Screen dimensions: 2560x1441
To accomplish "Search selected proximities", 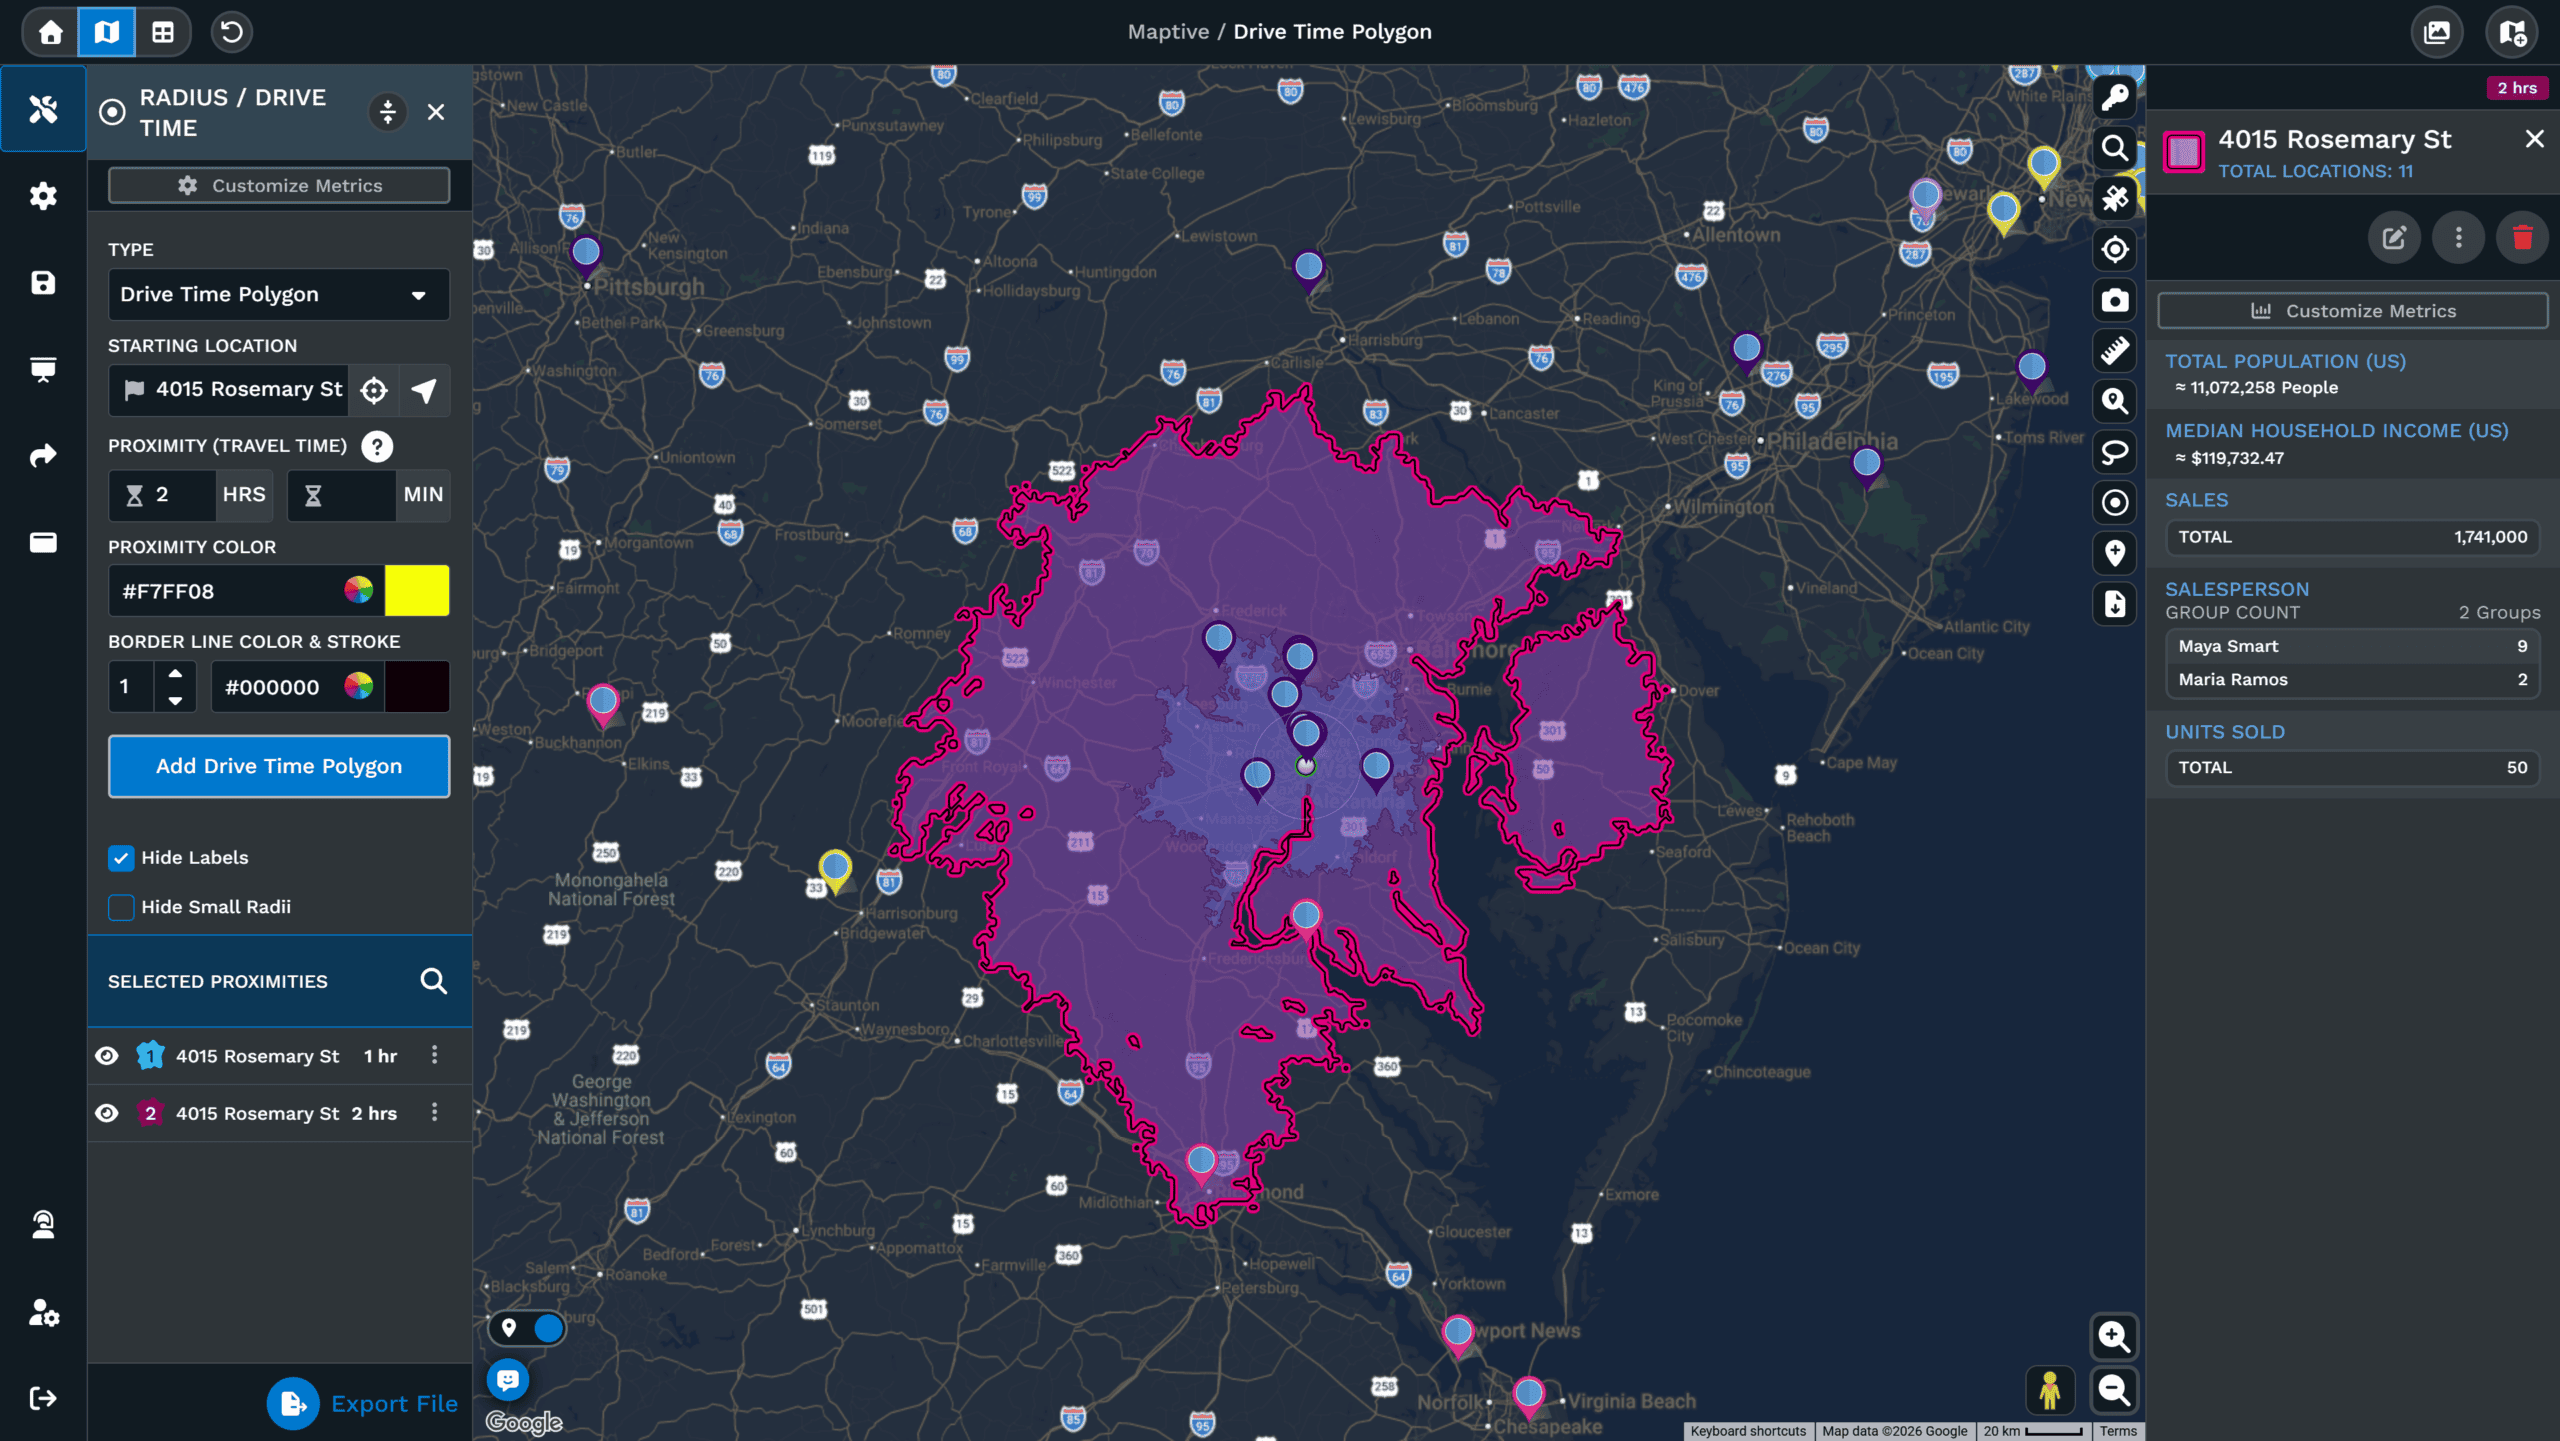I will point(433,981).
